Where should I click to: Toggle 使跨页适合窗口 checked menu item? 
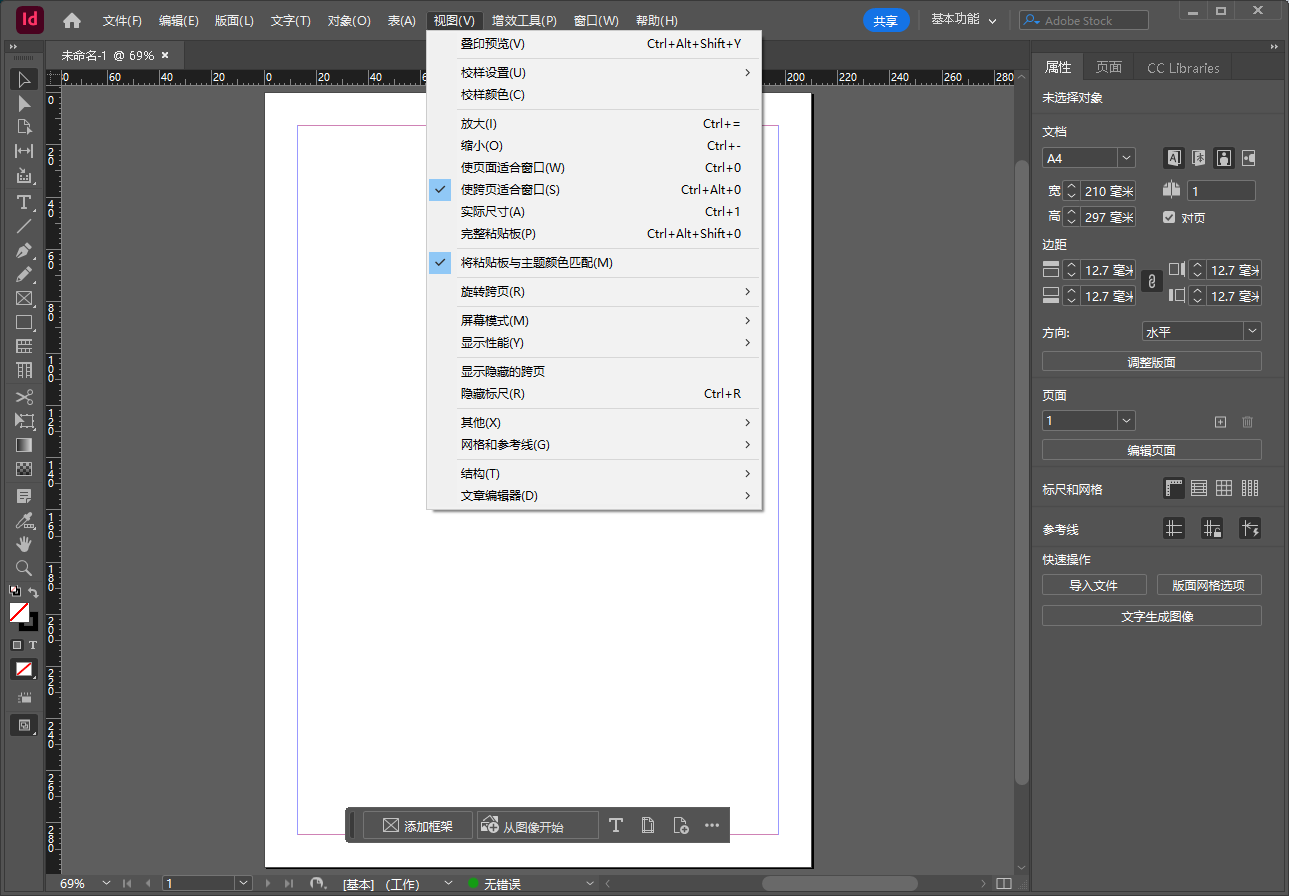[594, 190]
